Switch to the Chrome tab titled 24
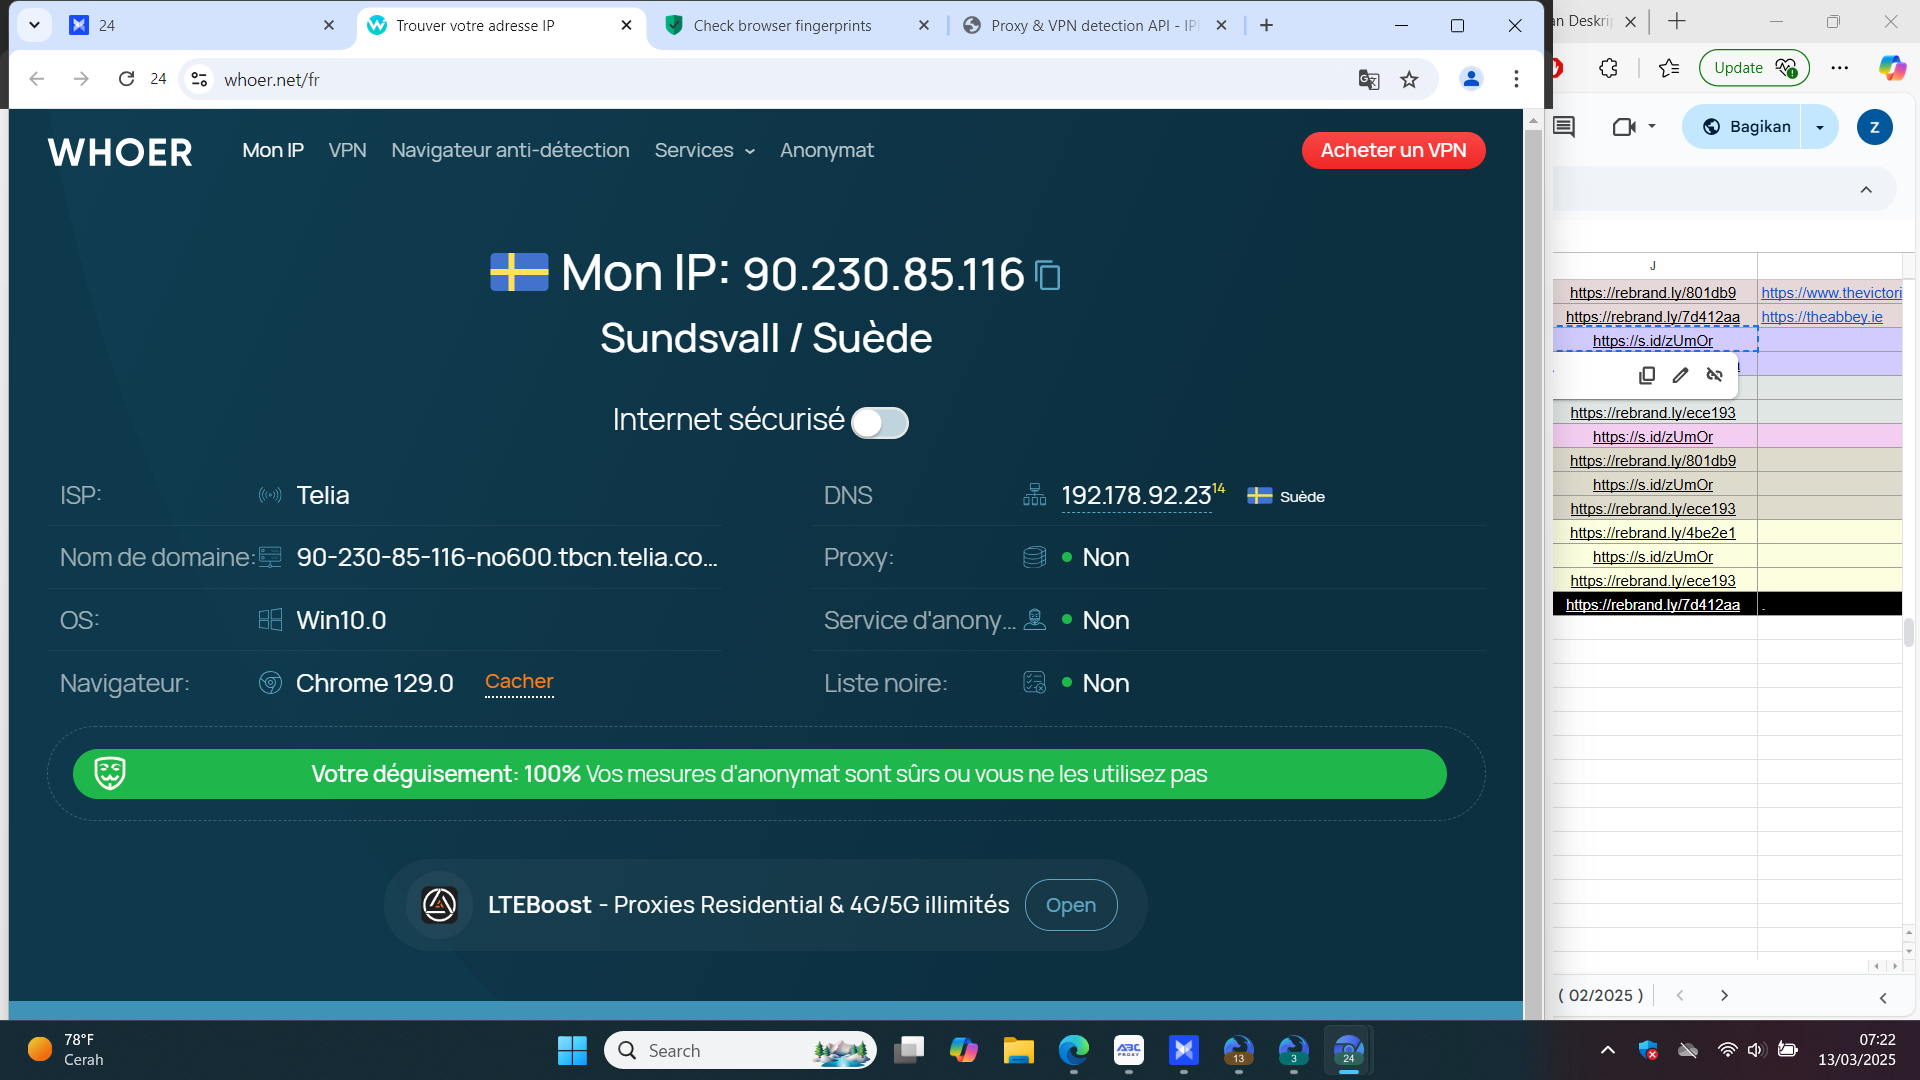The width and height of the screenshot is (1920, 1080). [202, 26]
